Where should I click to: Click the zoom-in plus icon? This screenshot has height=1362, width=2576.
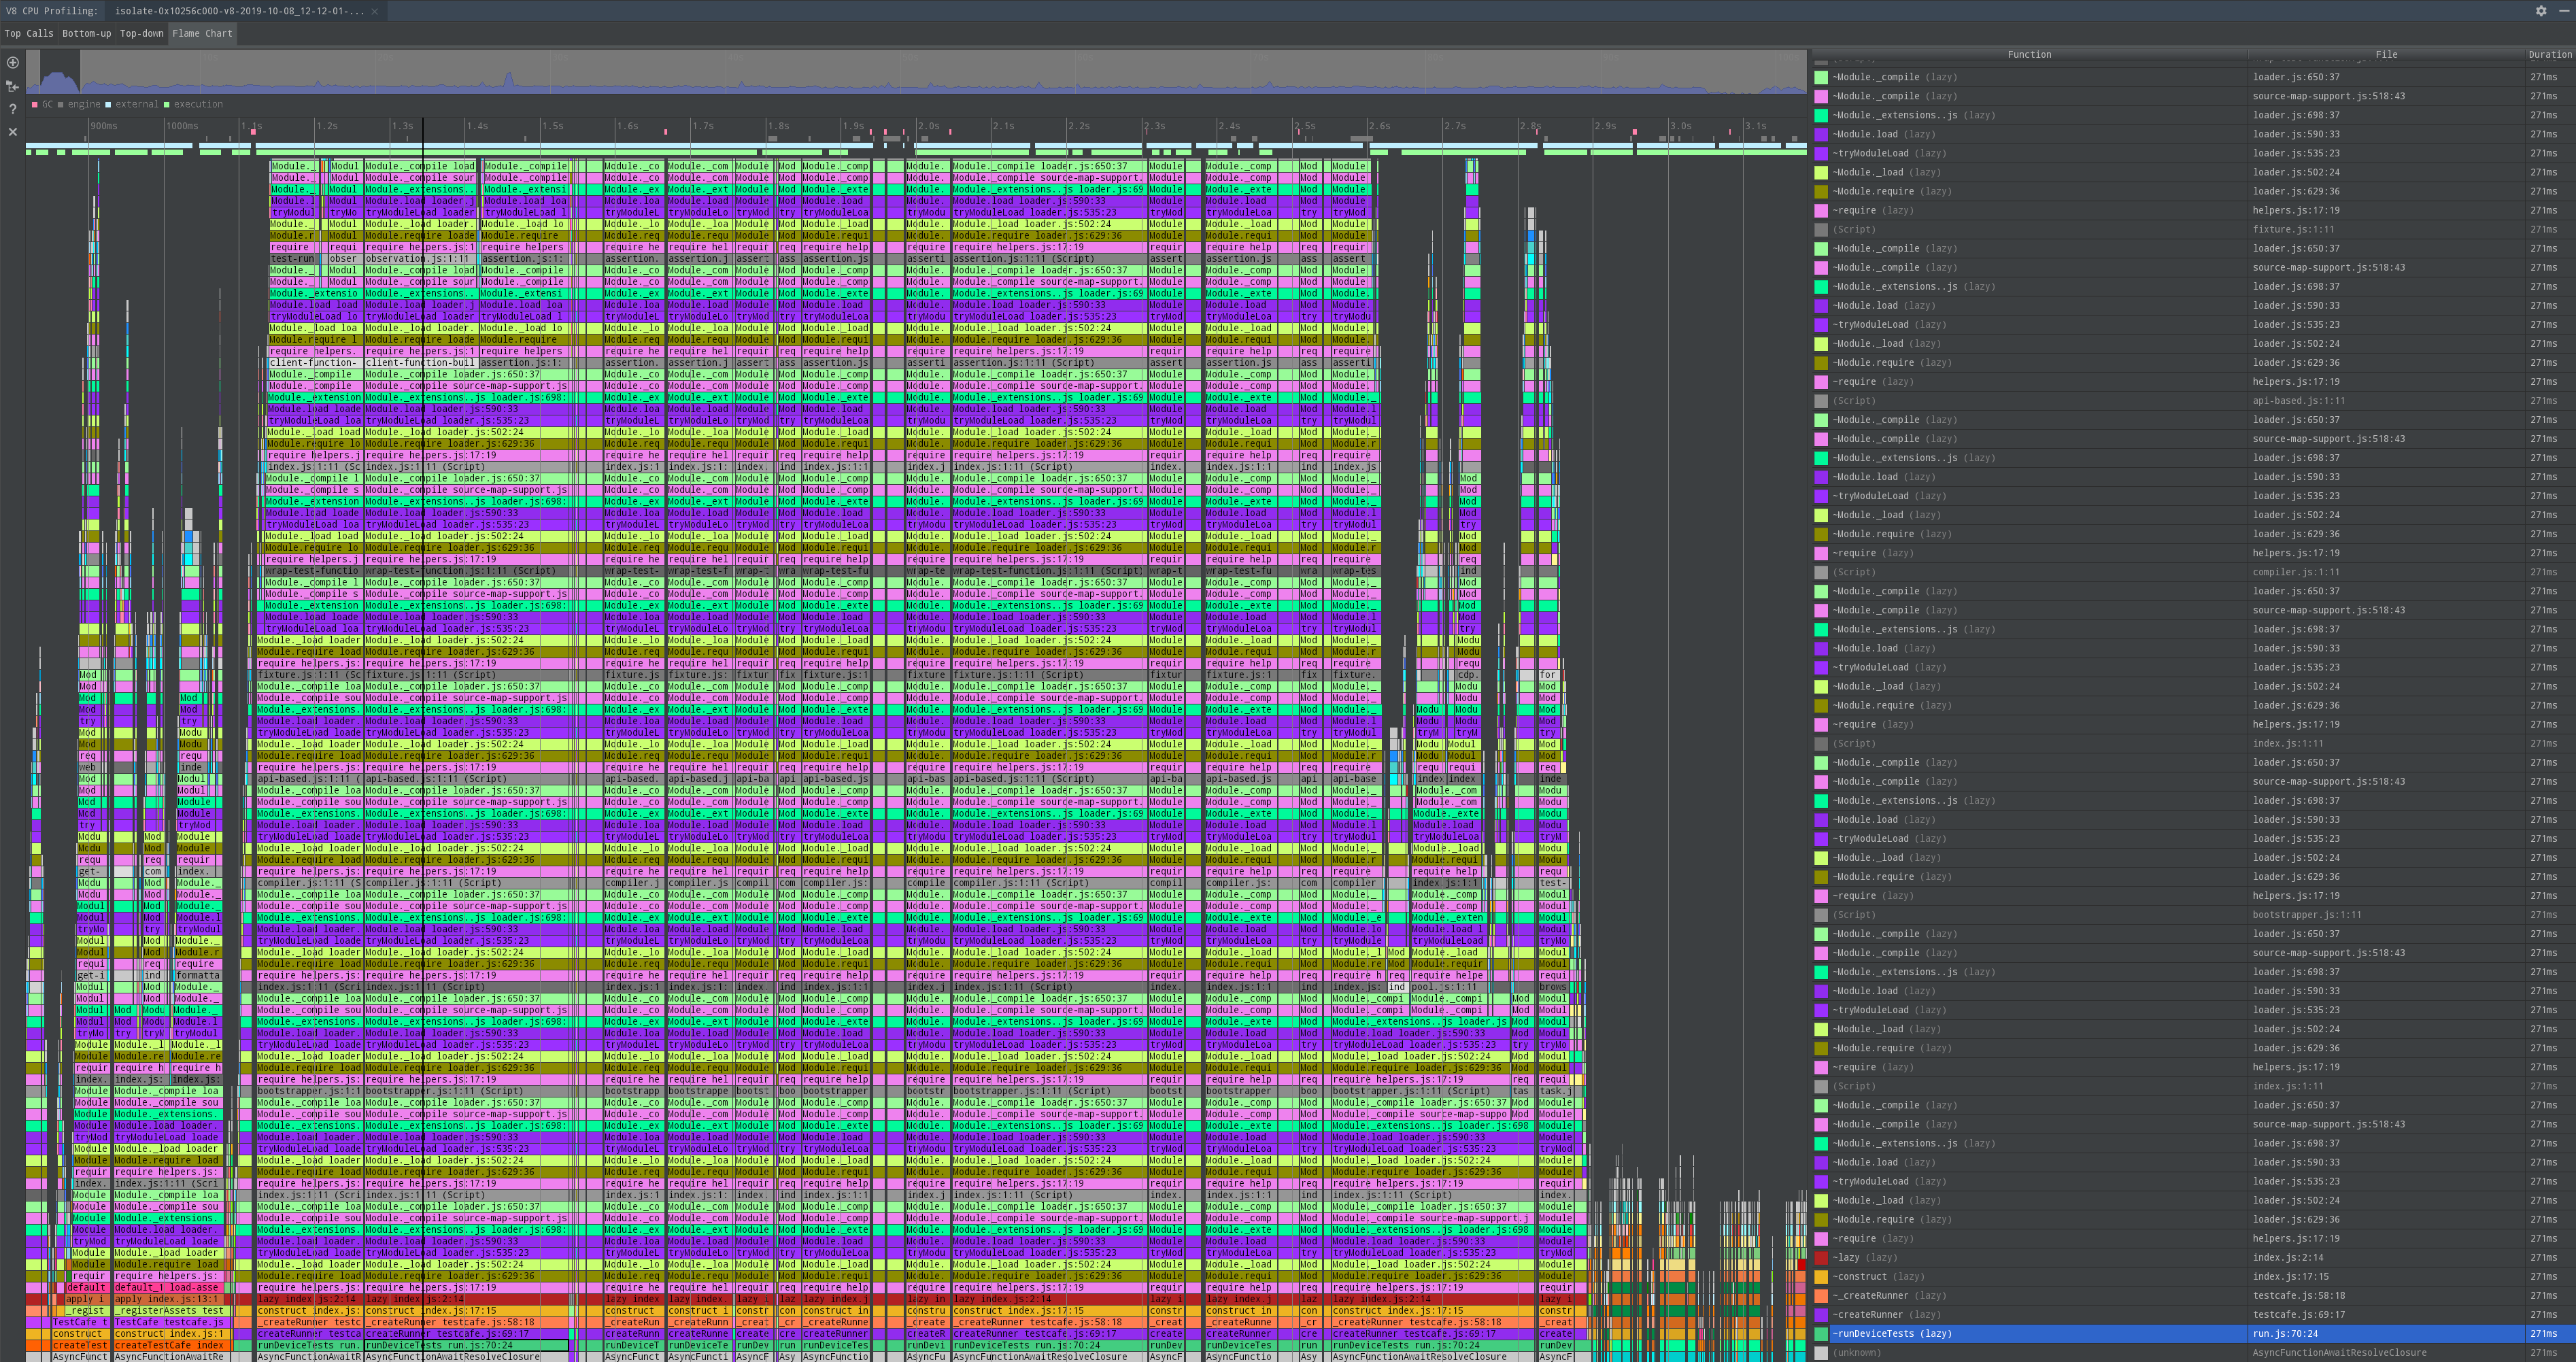13,62
